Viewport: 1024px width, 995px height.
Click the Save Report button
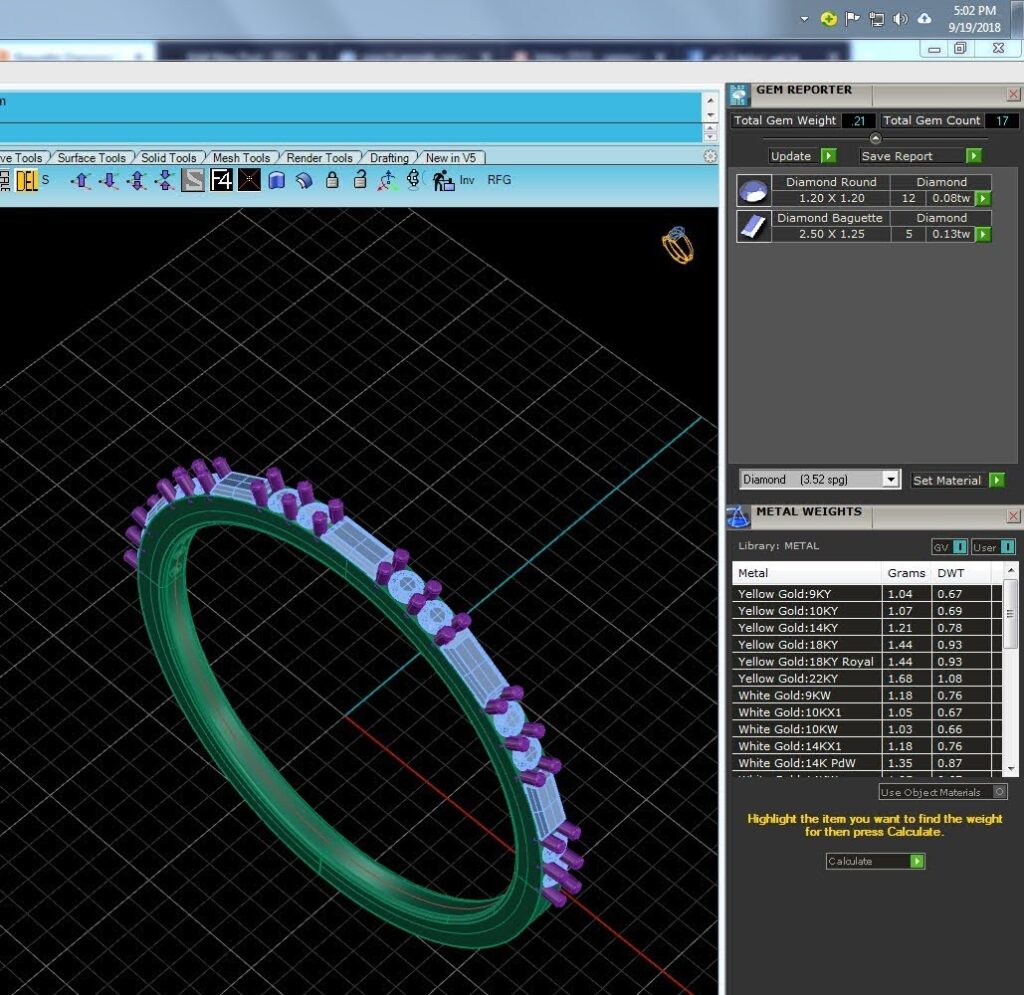pos(921,156)
